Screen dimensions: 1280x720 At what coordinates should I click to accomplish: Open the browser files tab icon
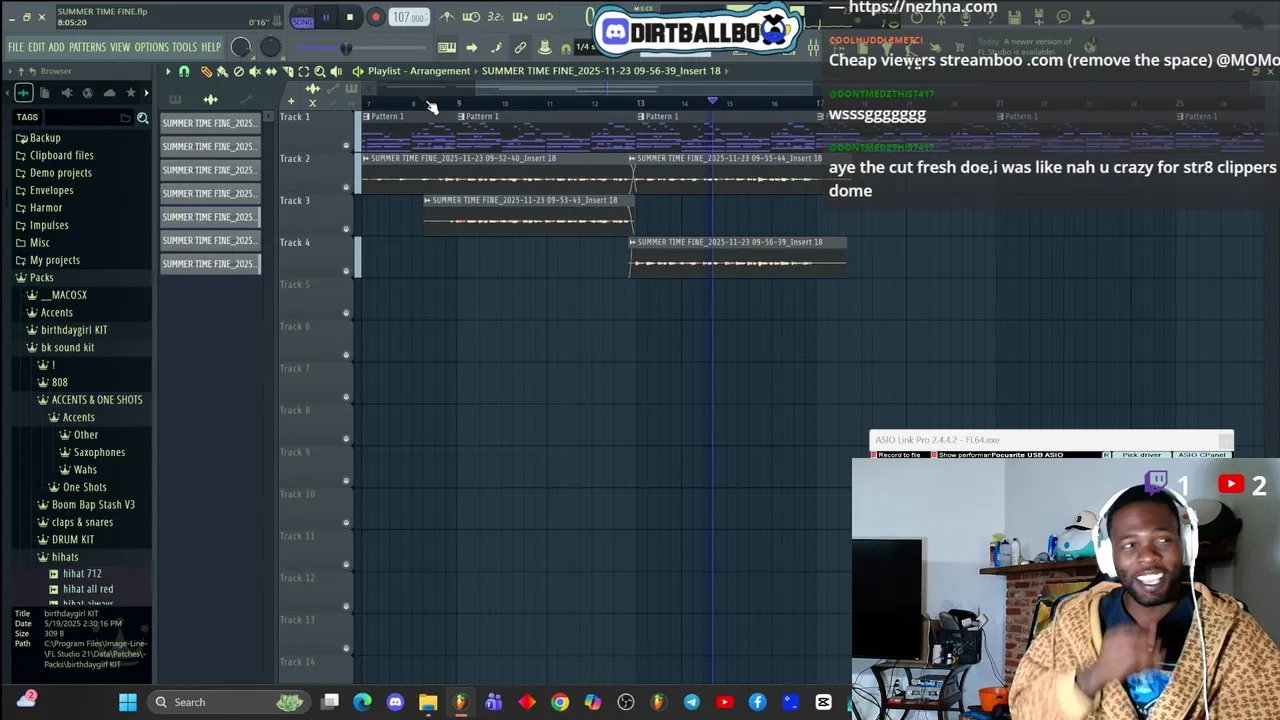pyautogui.click(x=44, y=93)
